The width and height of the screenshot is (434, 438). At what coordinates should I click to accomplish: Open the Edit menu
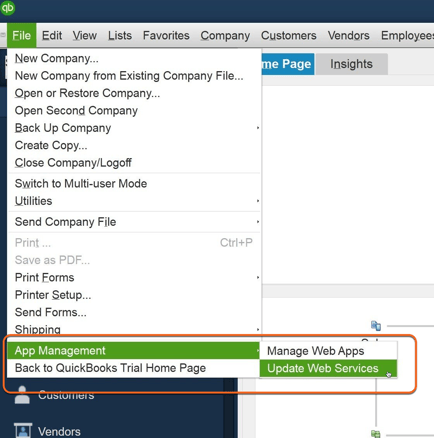(x=52, y=35)
